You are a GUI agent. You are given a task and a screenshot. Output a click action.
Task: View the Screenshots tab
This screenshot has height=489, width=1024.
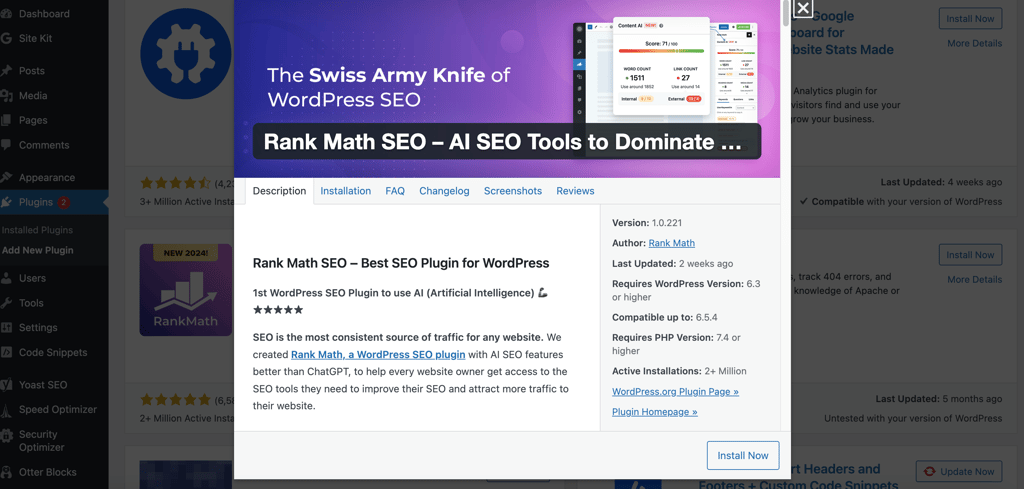tap(513, 191)
